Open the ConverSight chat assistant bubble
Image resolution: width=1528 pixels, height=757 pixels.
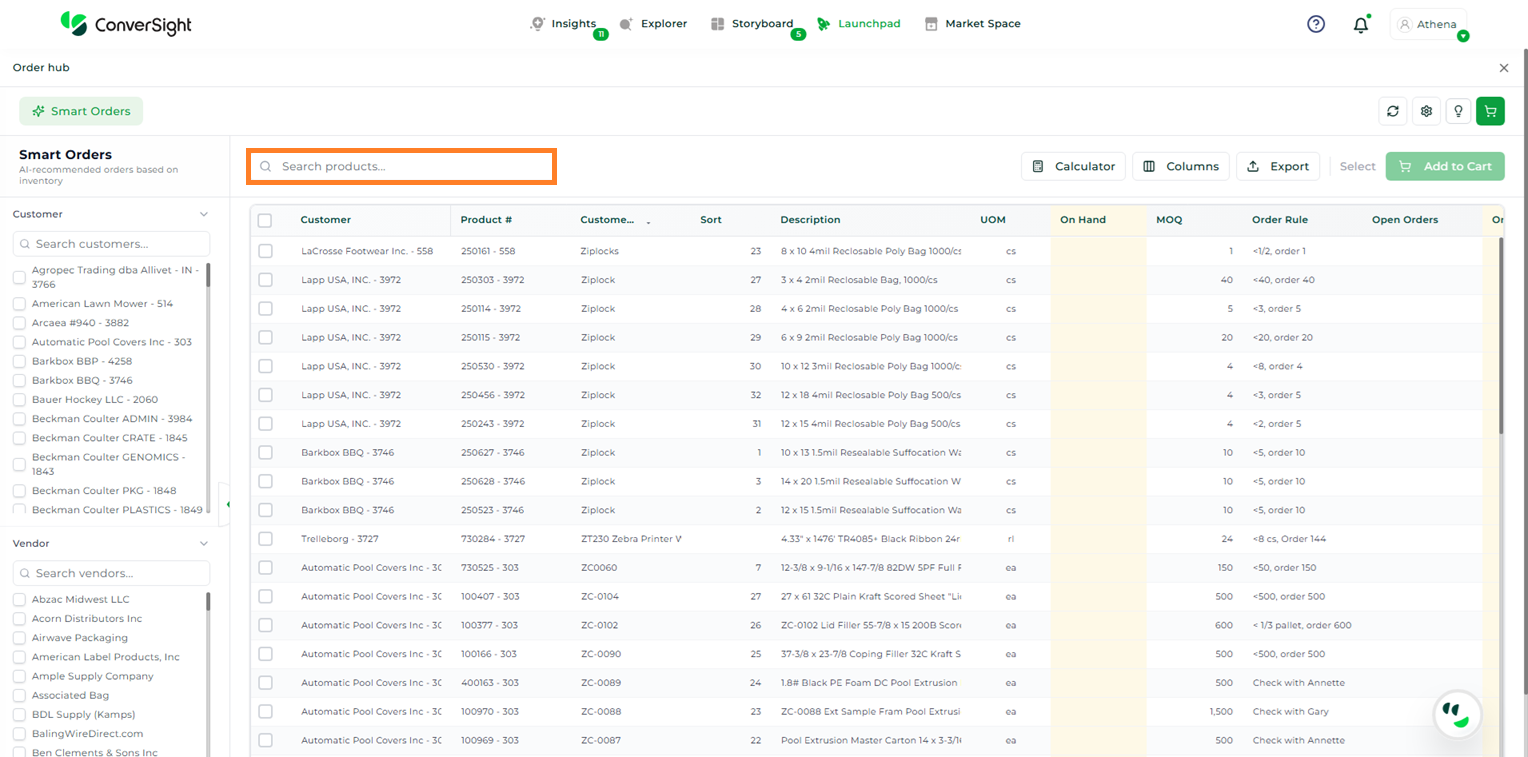[x=1457, y=713]
